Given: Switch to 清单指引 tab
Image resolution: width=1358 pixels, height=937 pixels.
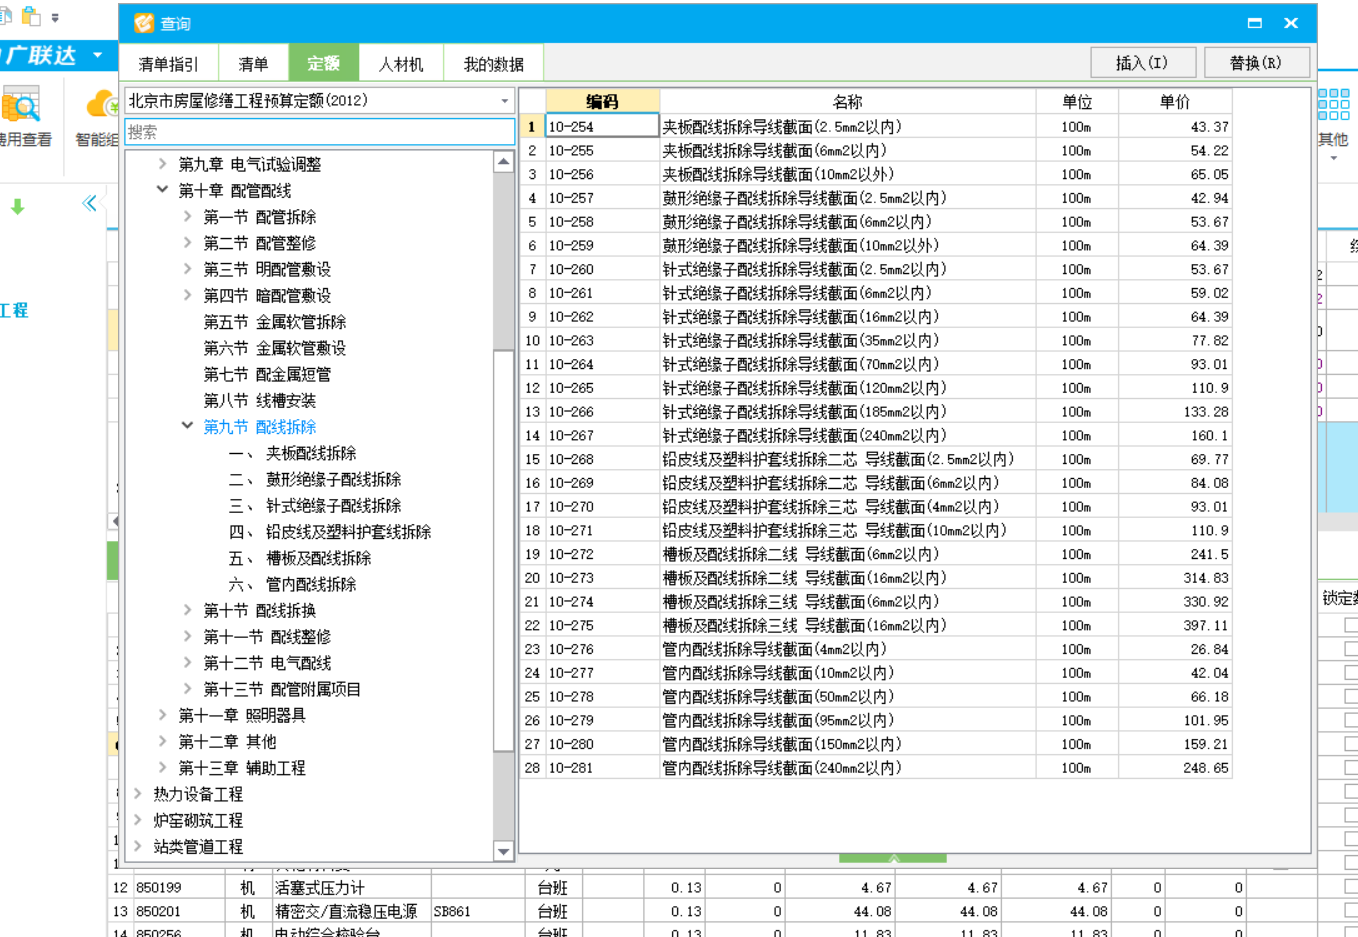Looking at the screenshot, I should coord(168,64).
